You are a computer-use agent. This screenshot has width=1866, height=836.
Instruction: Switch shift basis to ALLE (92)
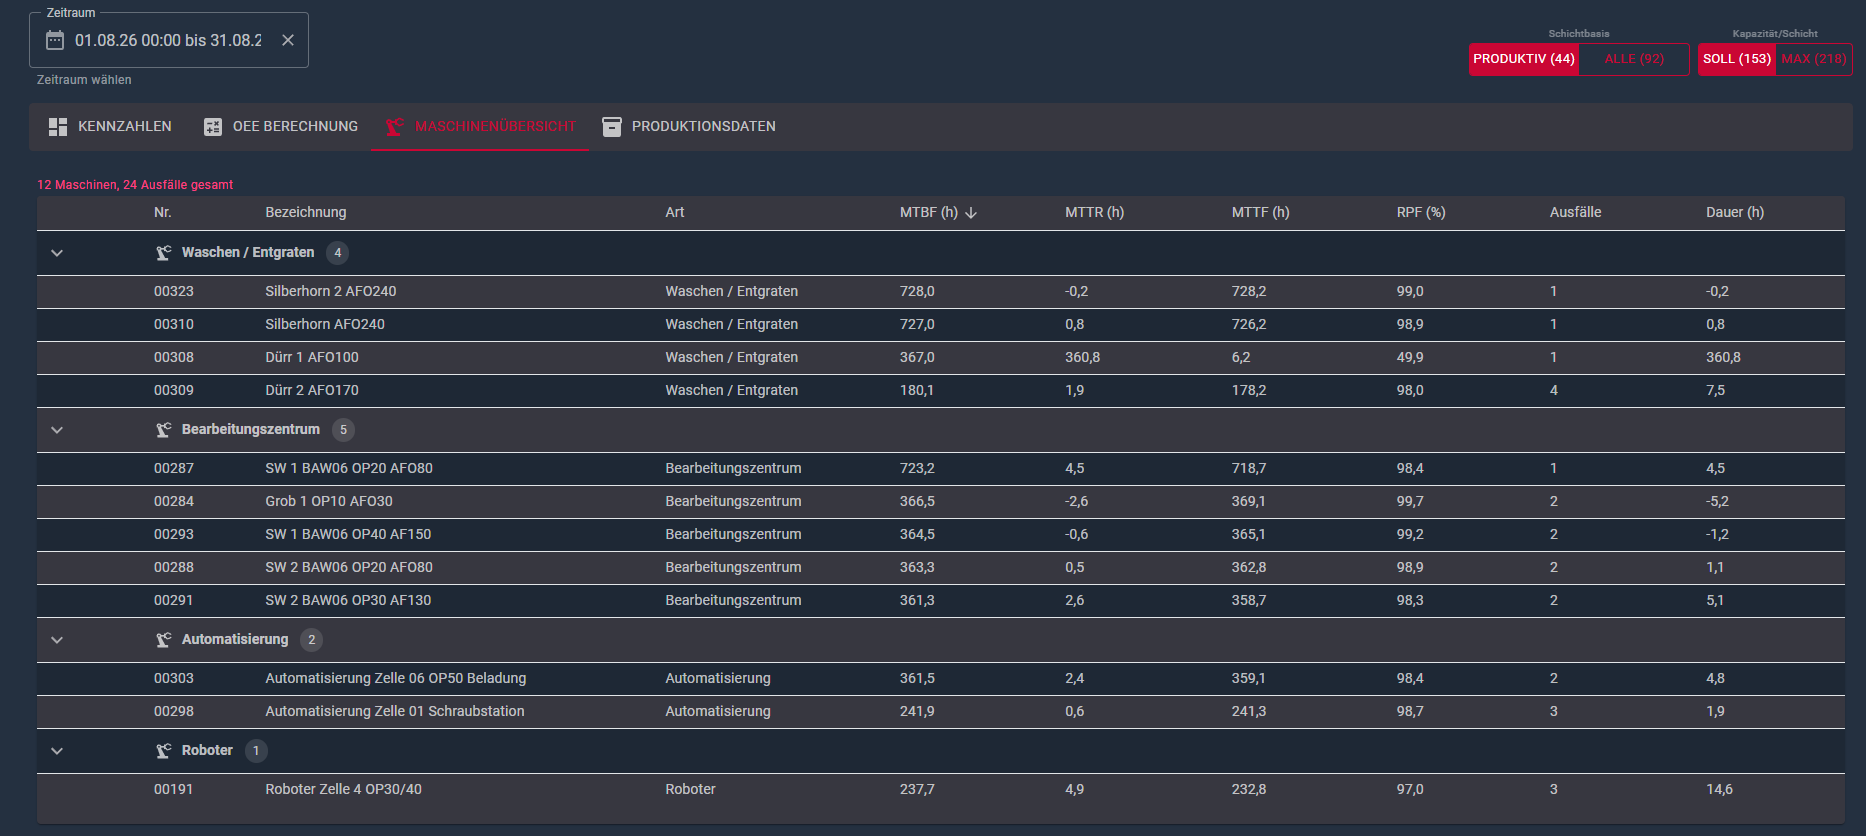click(1634, 59)
